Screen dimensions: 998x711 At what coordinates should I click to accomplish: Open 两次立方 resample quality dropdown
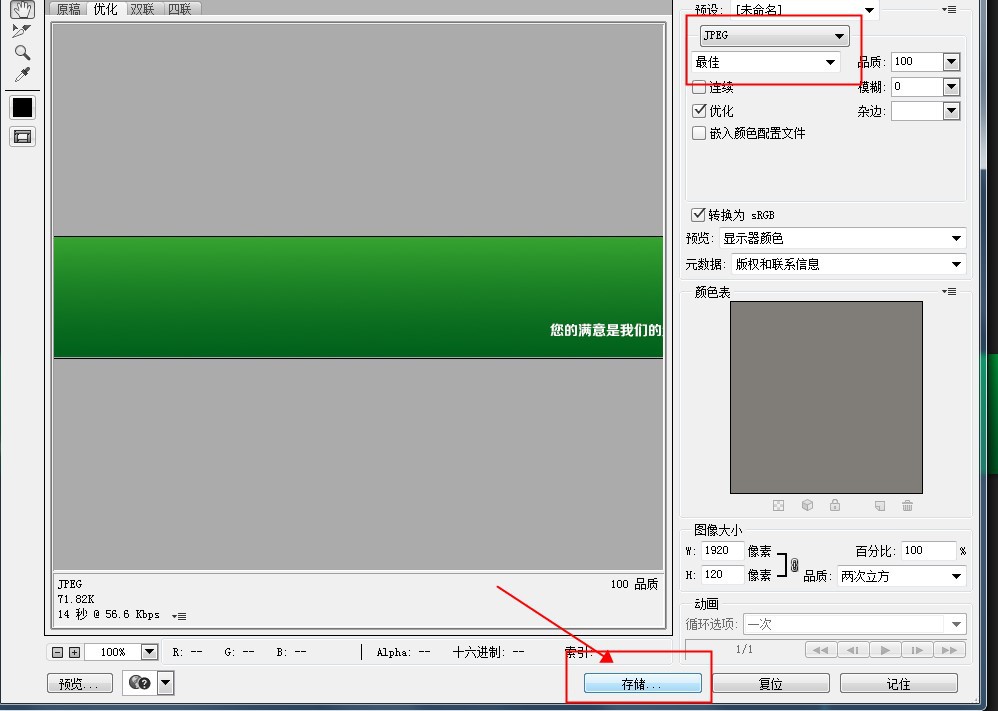[x=901, y=576]
